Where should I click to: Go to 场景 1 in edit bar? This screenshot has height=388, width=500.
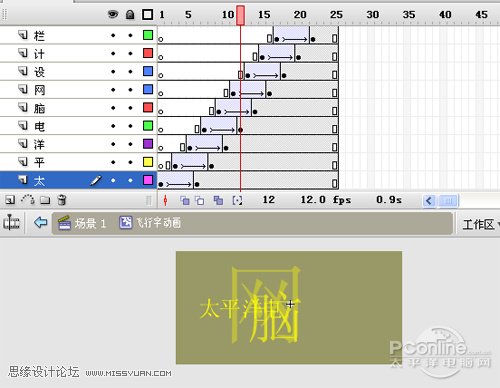[90, 223]
